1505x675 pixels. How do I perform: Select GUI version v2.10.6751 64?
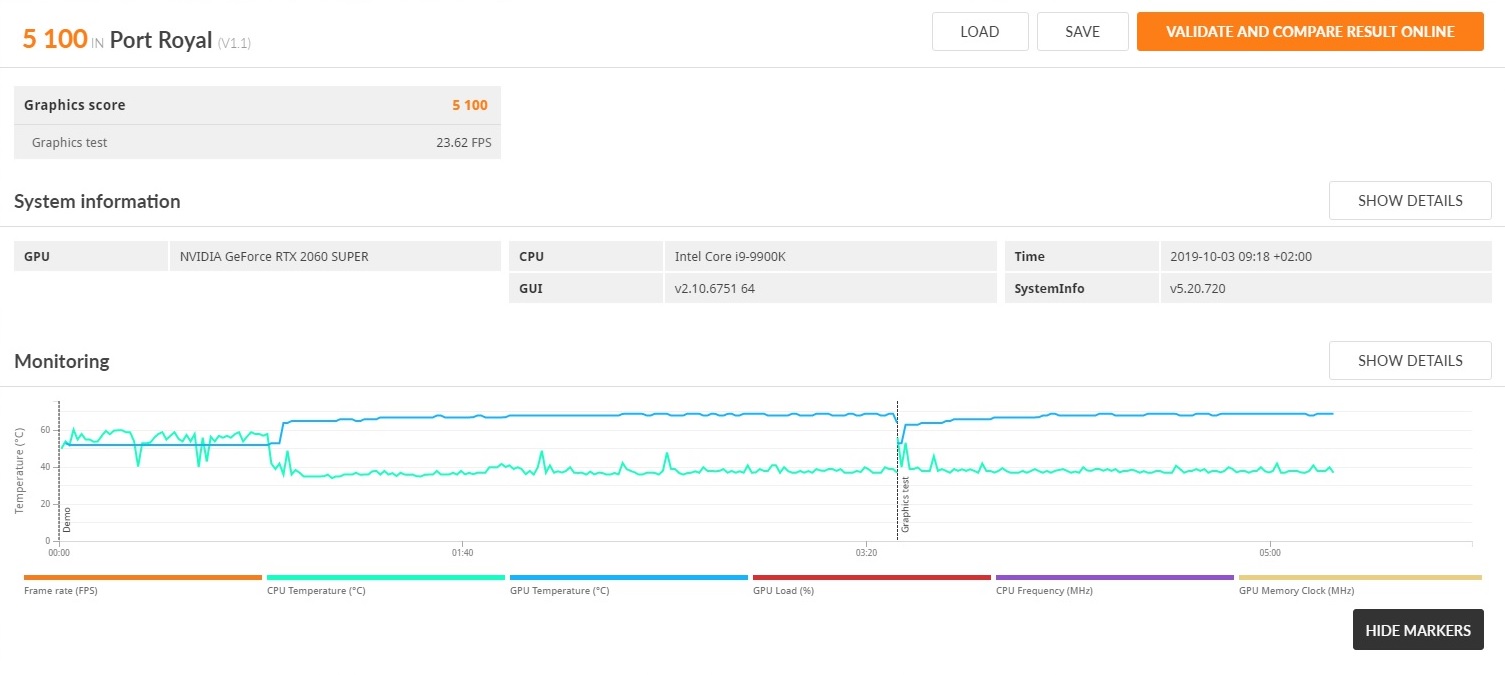tap(715, 288)
